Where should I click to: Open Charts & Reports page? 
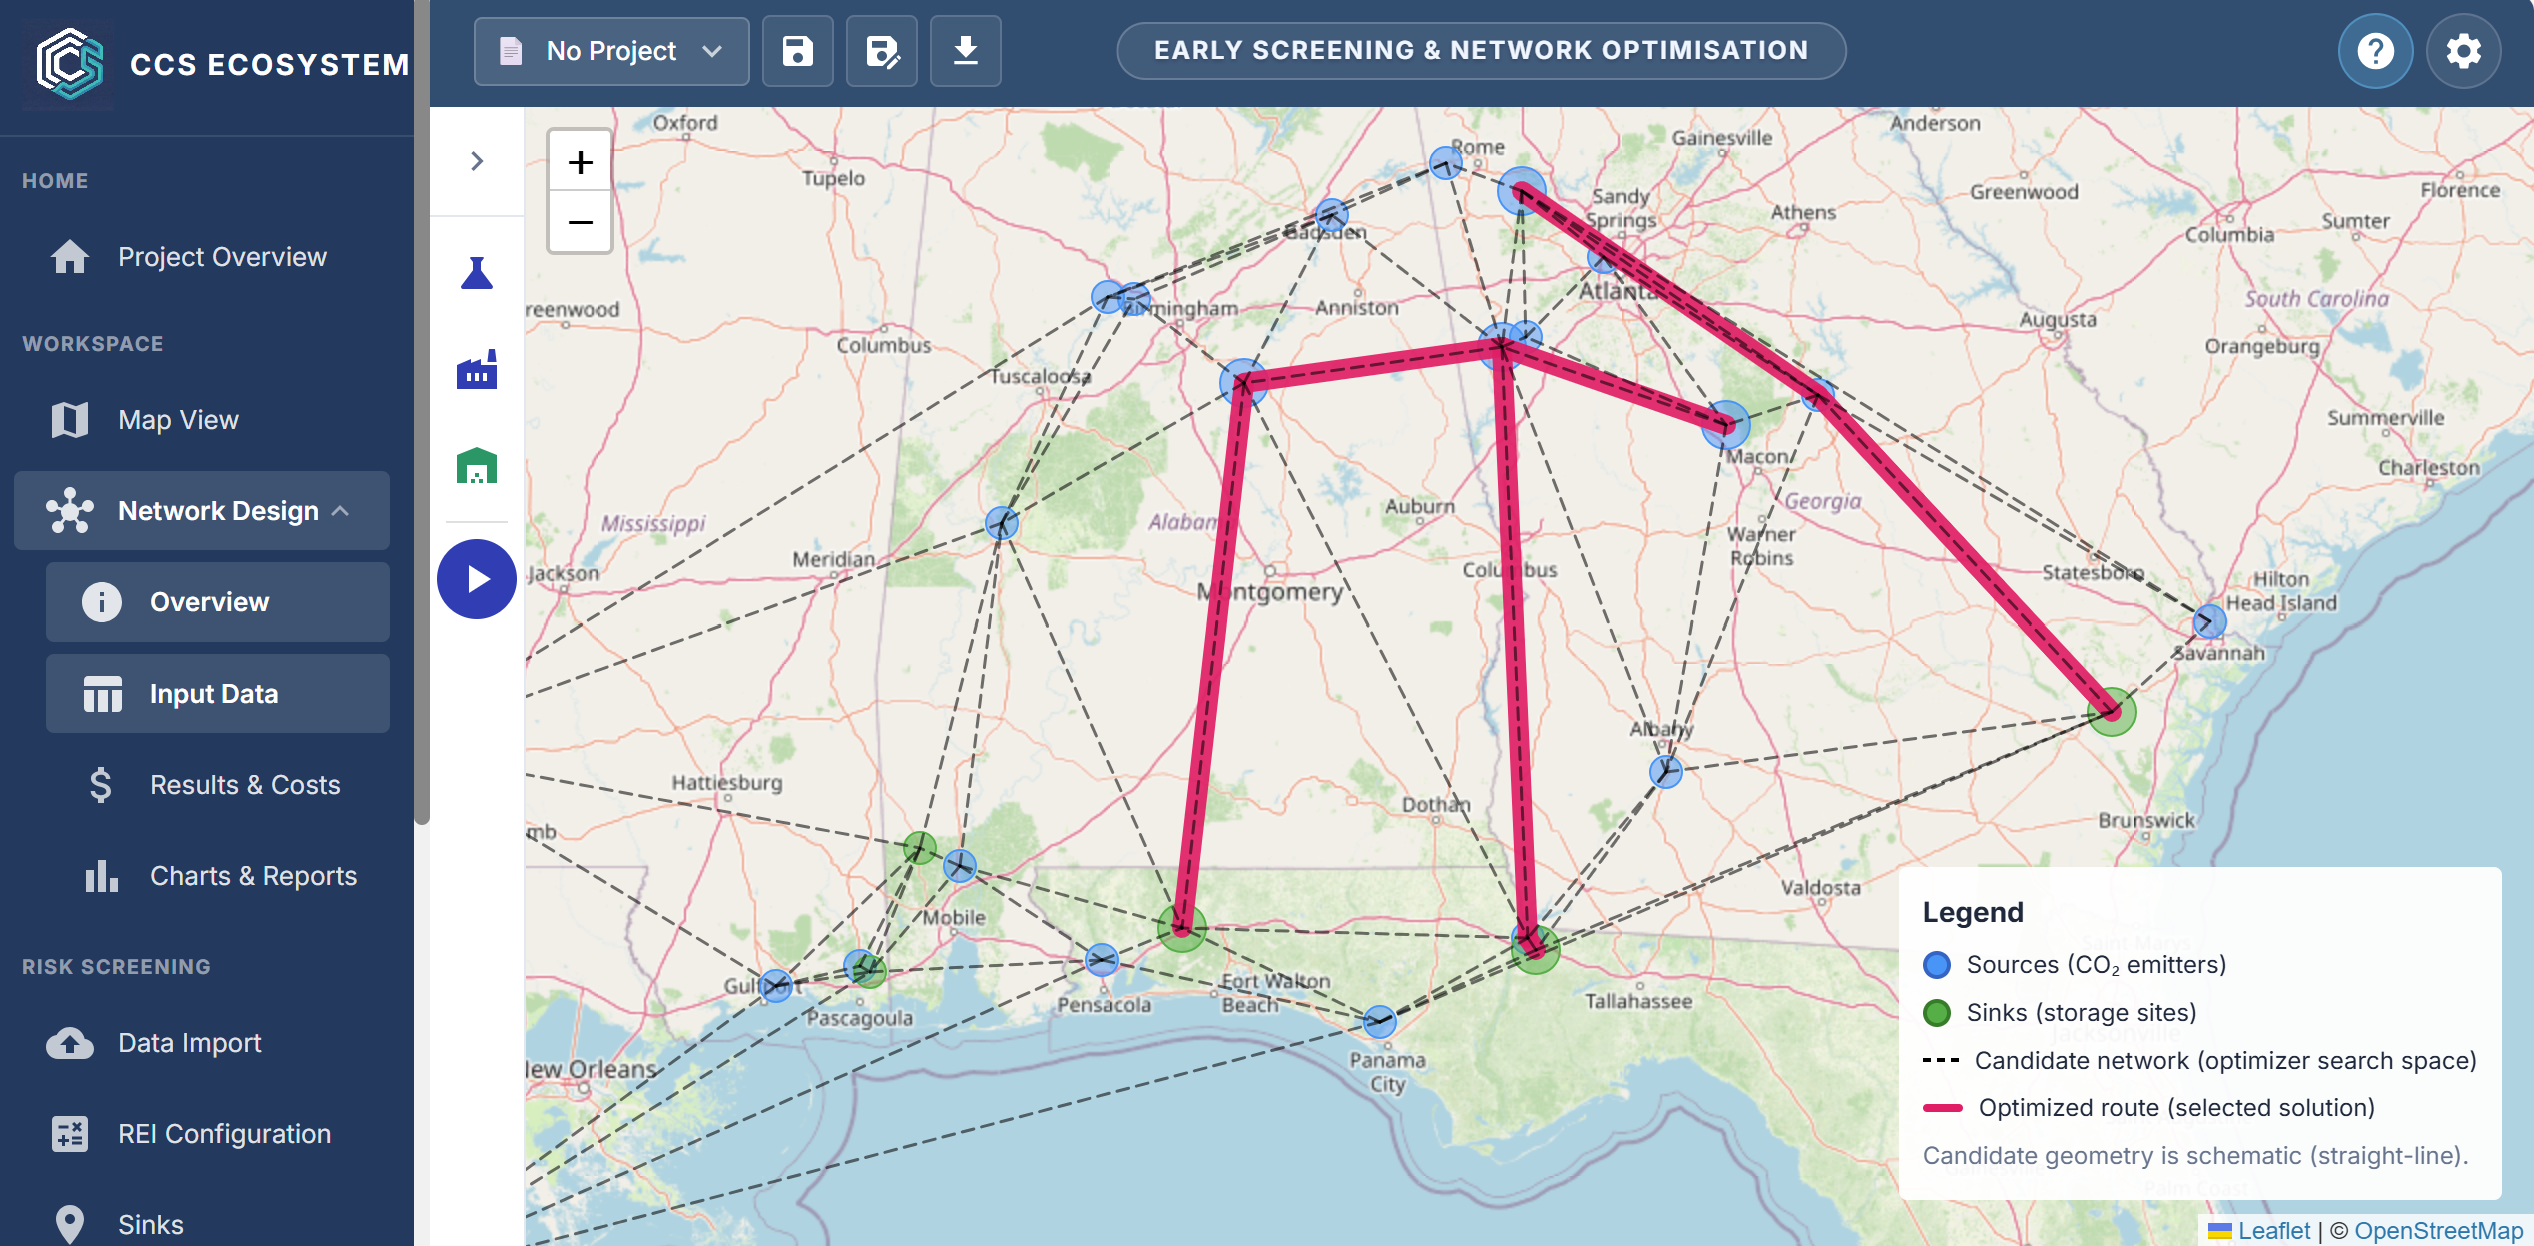(x=253, y=876)
